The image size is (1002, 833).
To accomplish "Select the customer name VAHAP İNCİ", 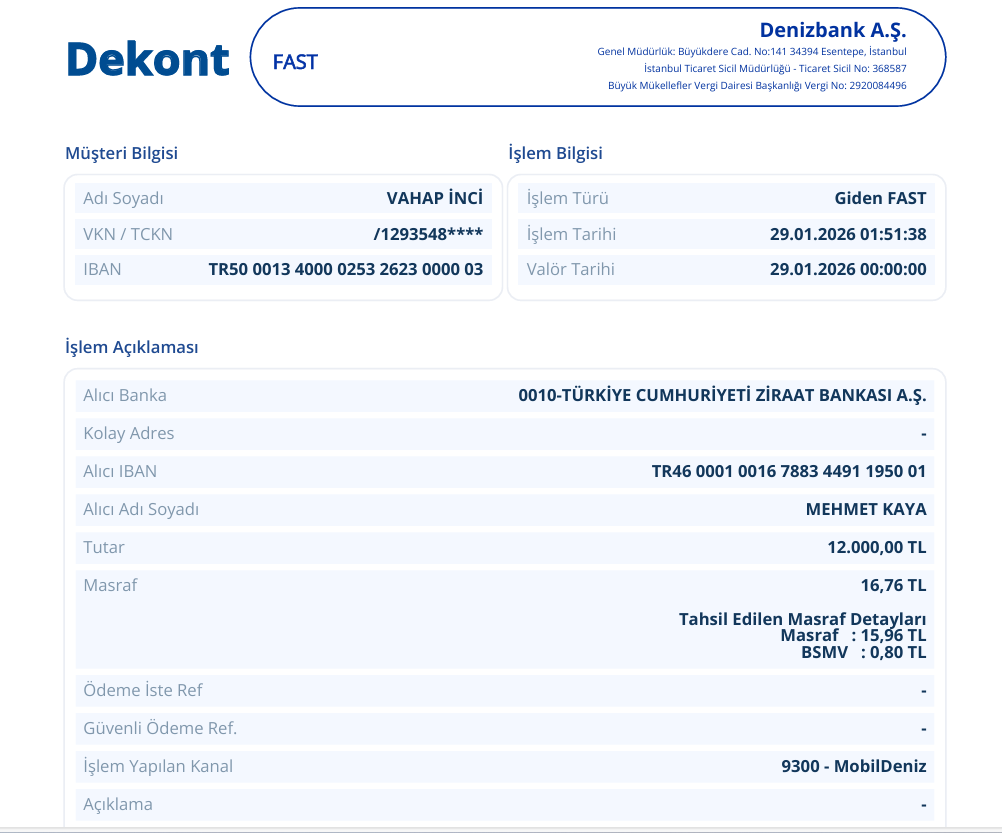I will point(435,198).
